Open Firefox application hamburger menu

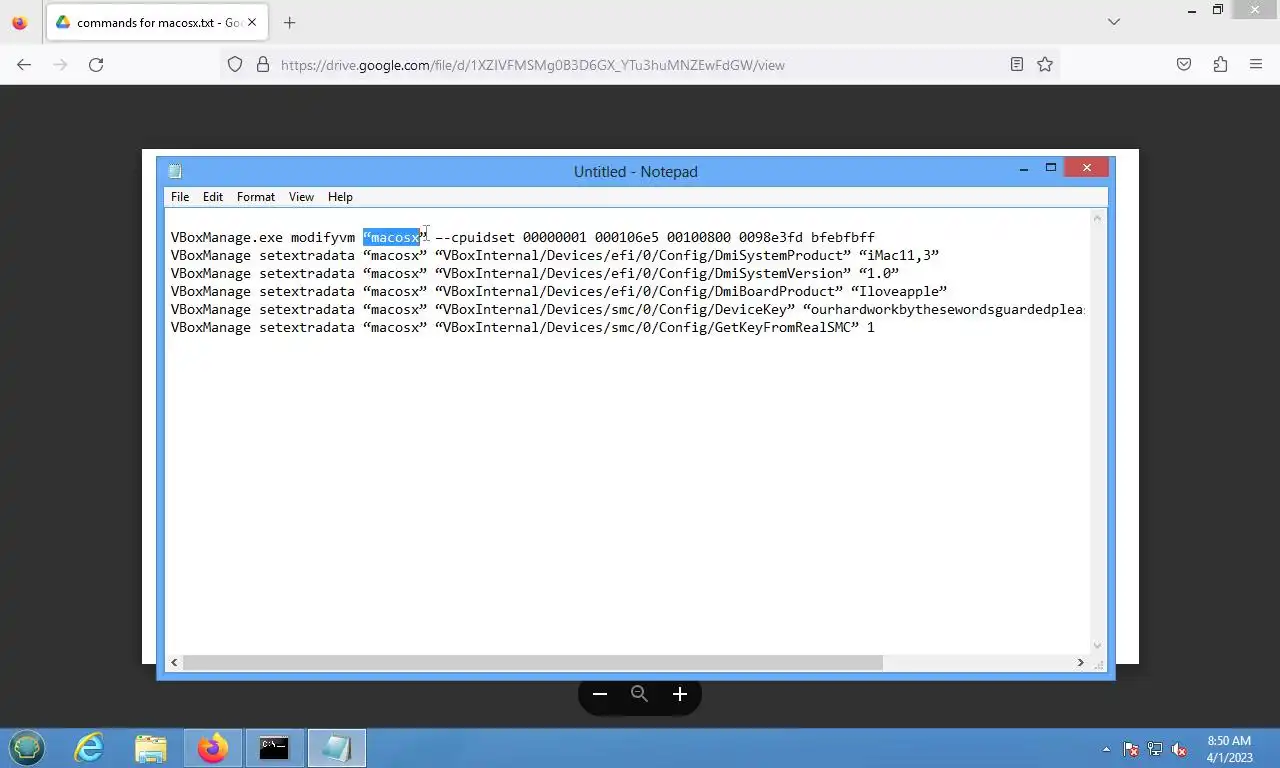click(x=1256, y=65)
